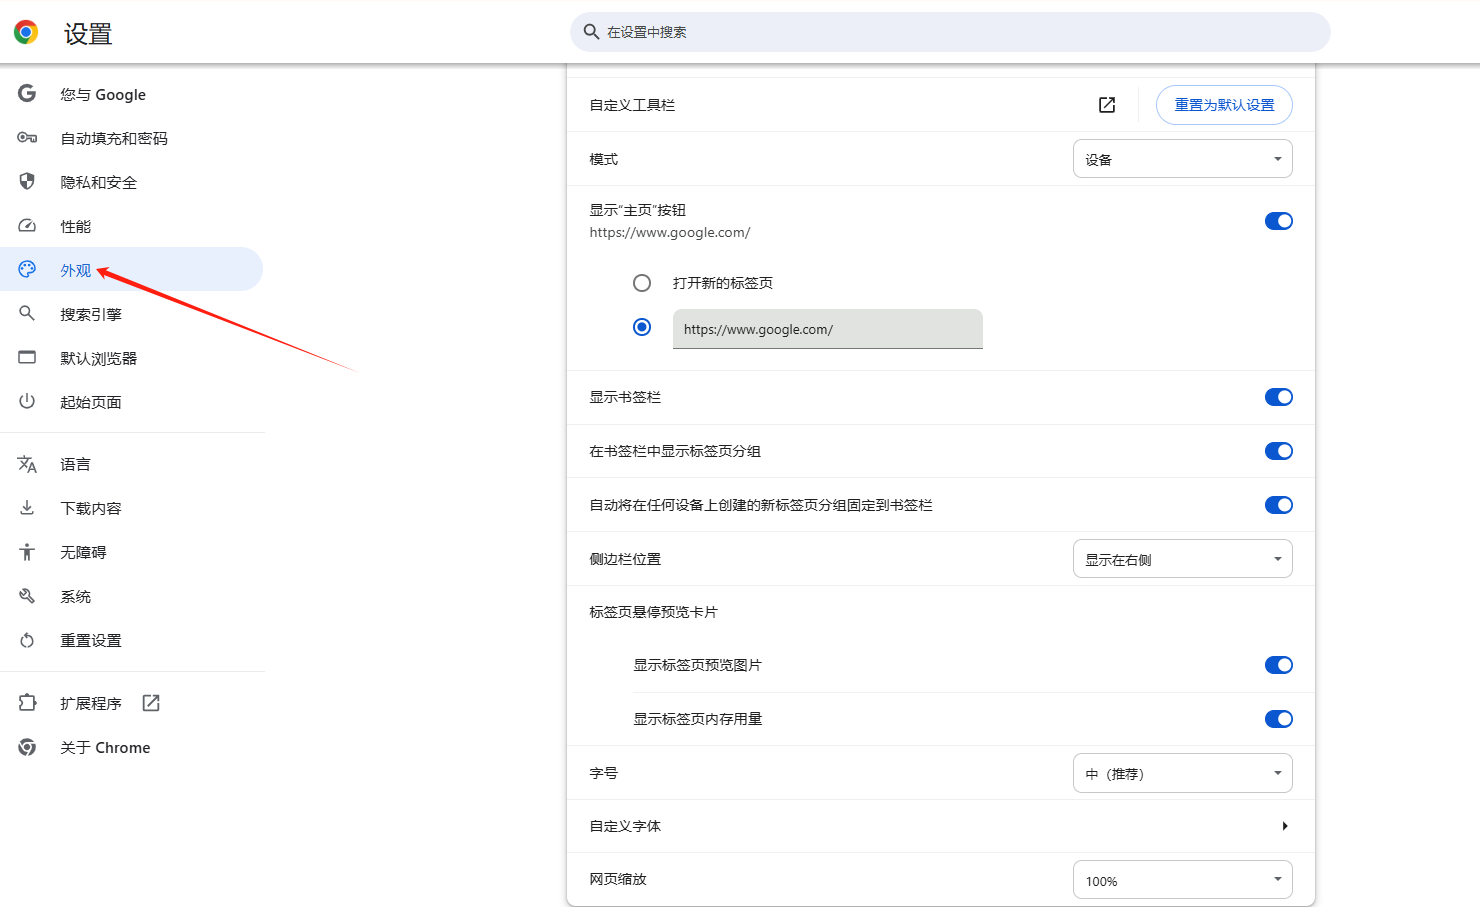The image size is (1480, 907).
Task: Click the palette icon for 外观
Action: [27, 270]
